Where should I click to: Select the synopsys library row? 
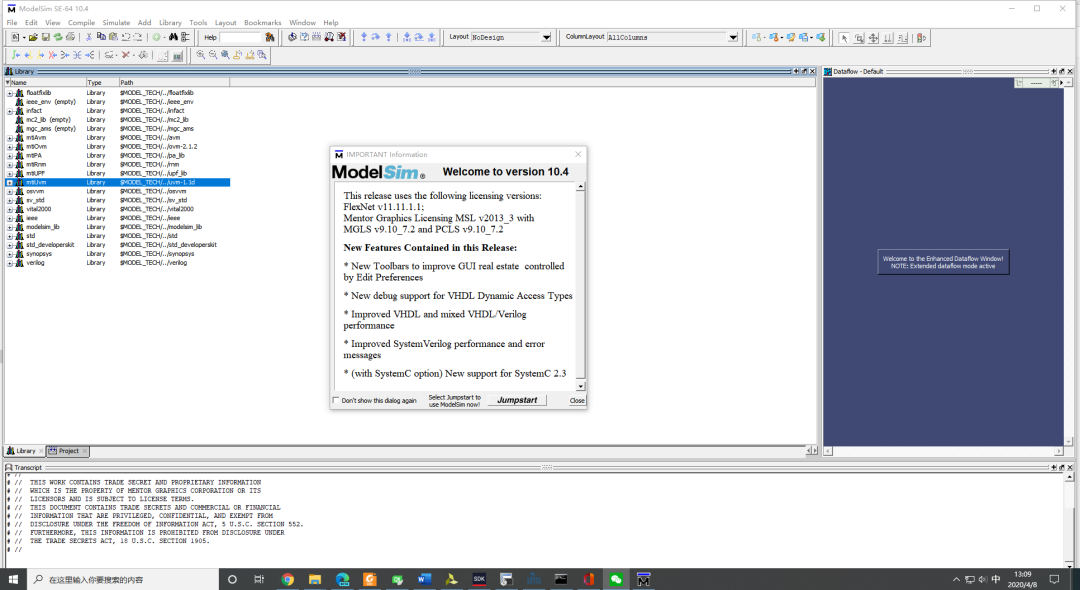tap(117, 254)
